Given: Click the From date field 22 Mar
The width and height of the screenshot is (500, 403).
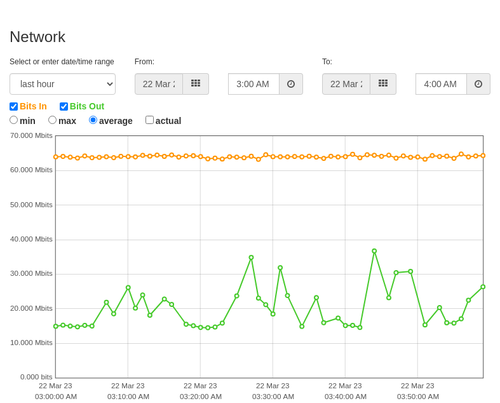Looking at the screenshot, I should 159,84.
